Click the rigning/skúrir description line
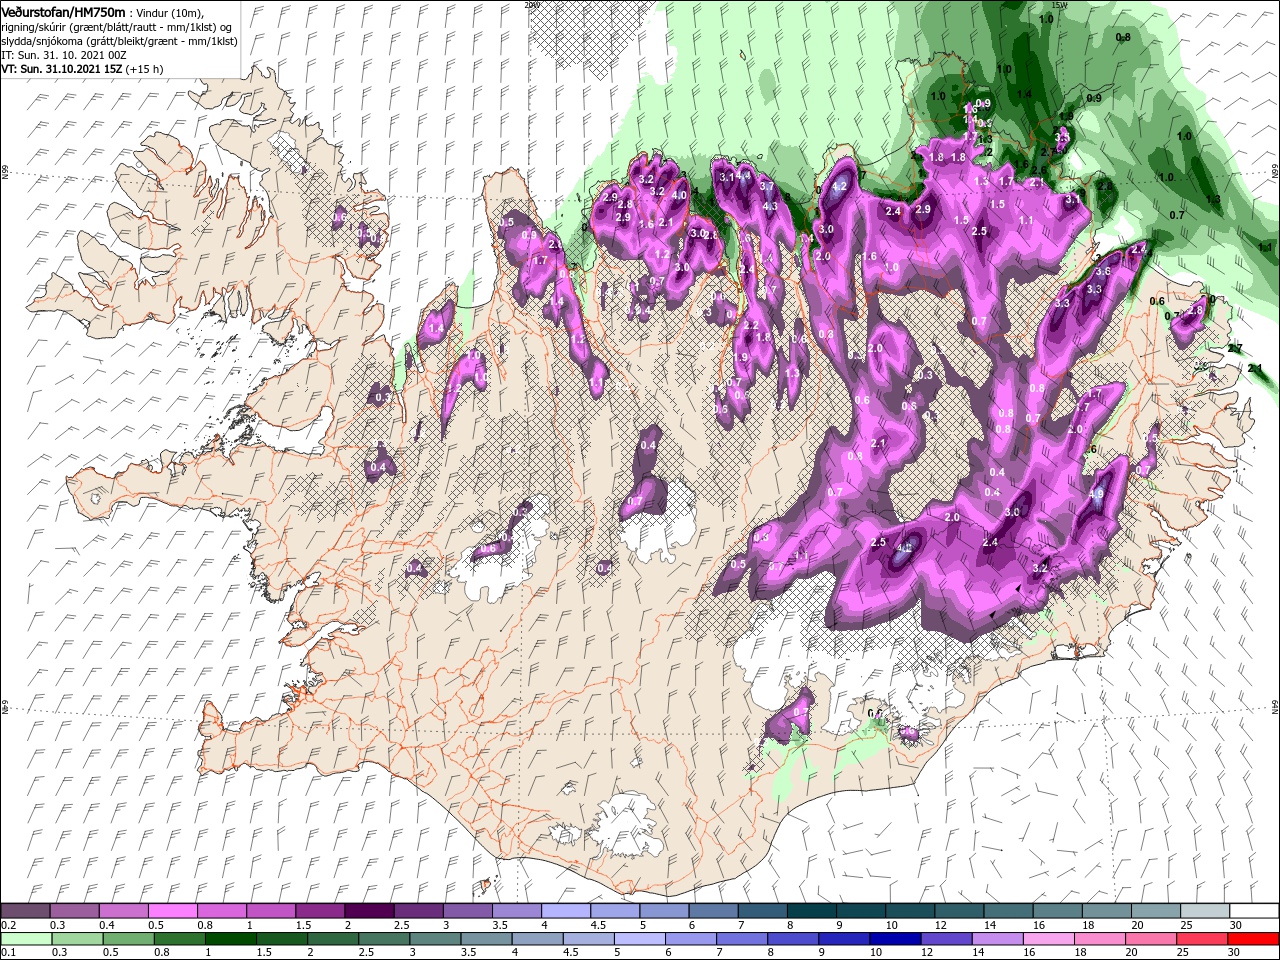 coord(116,28)
